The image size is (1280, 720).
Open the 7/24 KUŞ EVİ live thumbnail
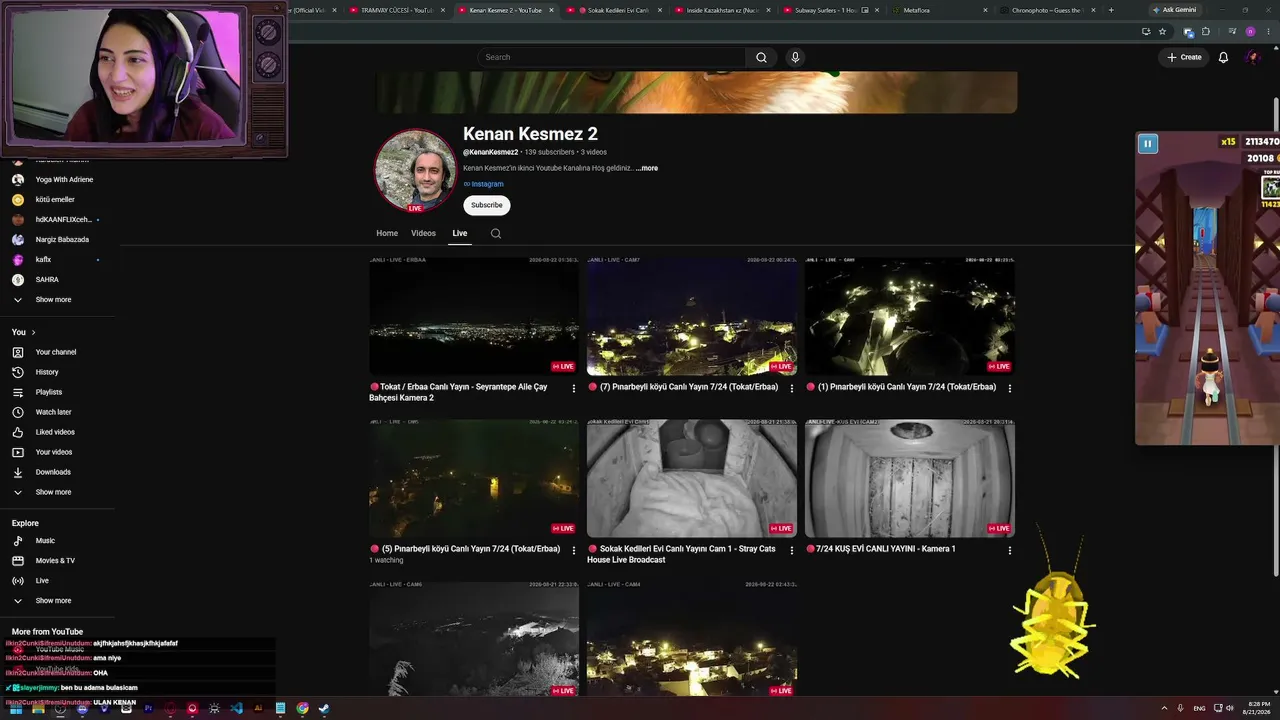[x=910, y=478]
